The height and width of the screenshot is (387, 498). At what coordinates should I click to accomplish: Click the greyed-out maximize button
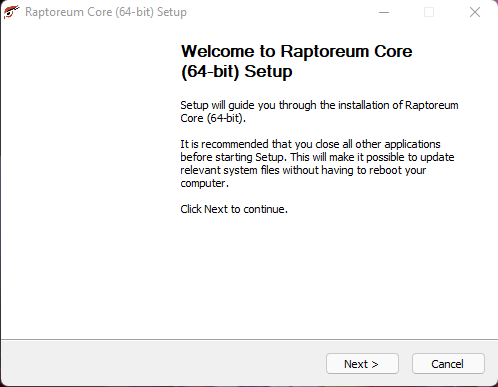point(429,12)
